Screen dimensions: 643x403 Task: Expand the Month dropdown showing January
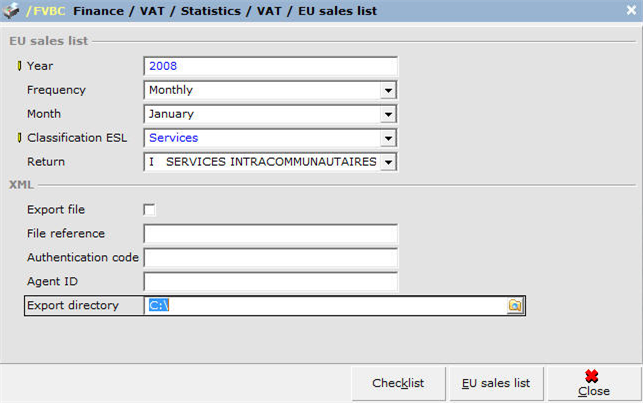pyautogui.click(x=388, y=114)
